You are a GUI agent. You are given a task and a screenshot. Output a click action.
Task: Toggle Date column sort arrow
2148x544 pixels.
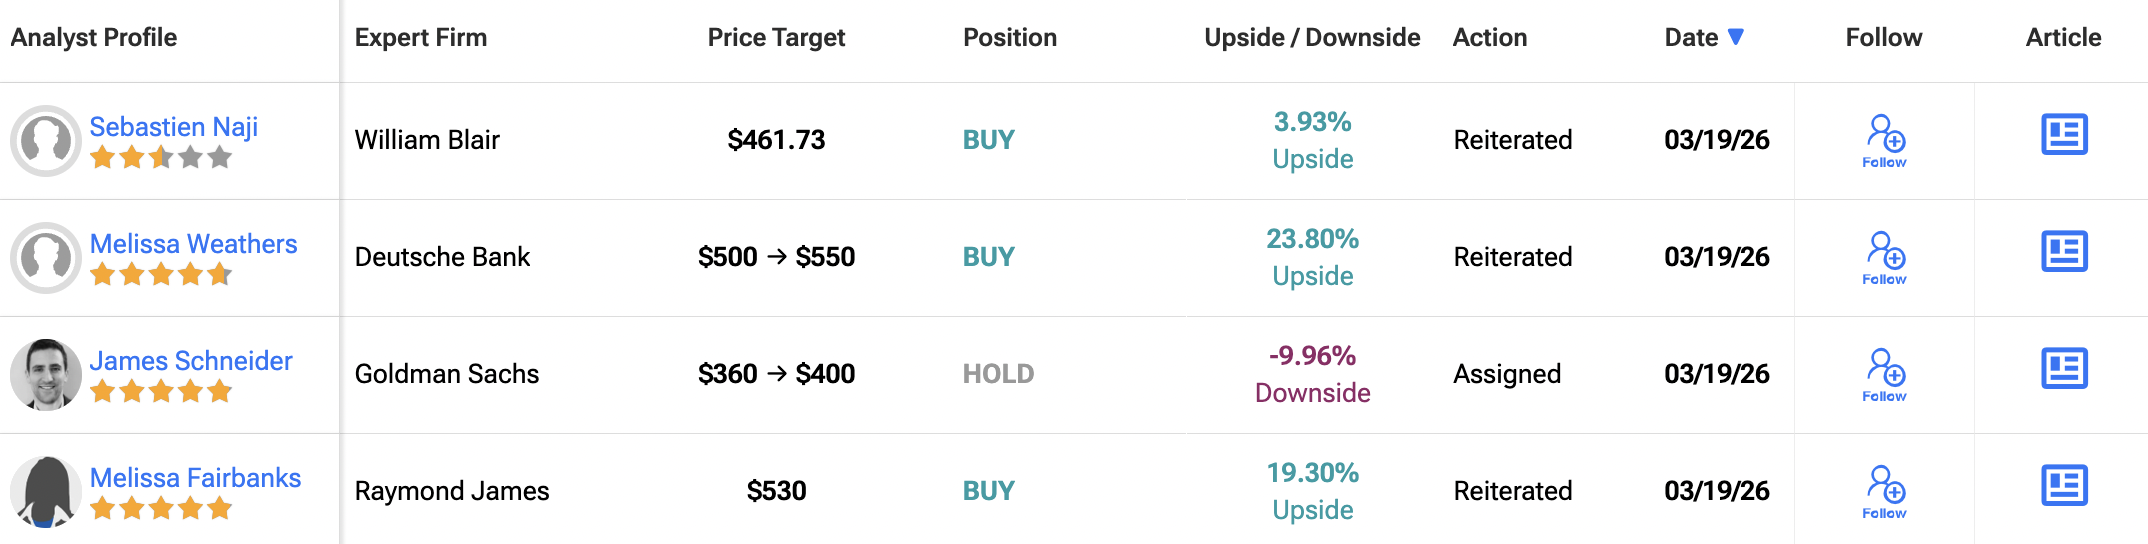(x=1736, y=37)
